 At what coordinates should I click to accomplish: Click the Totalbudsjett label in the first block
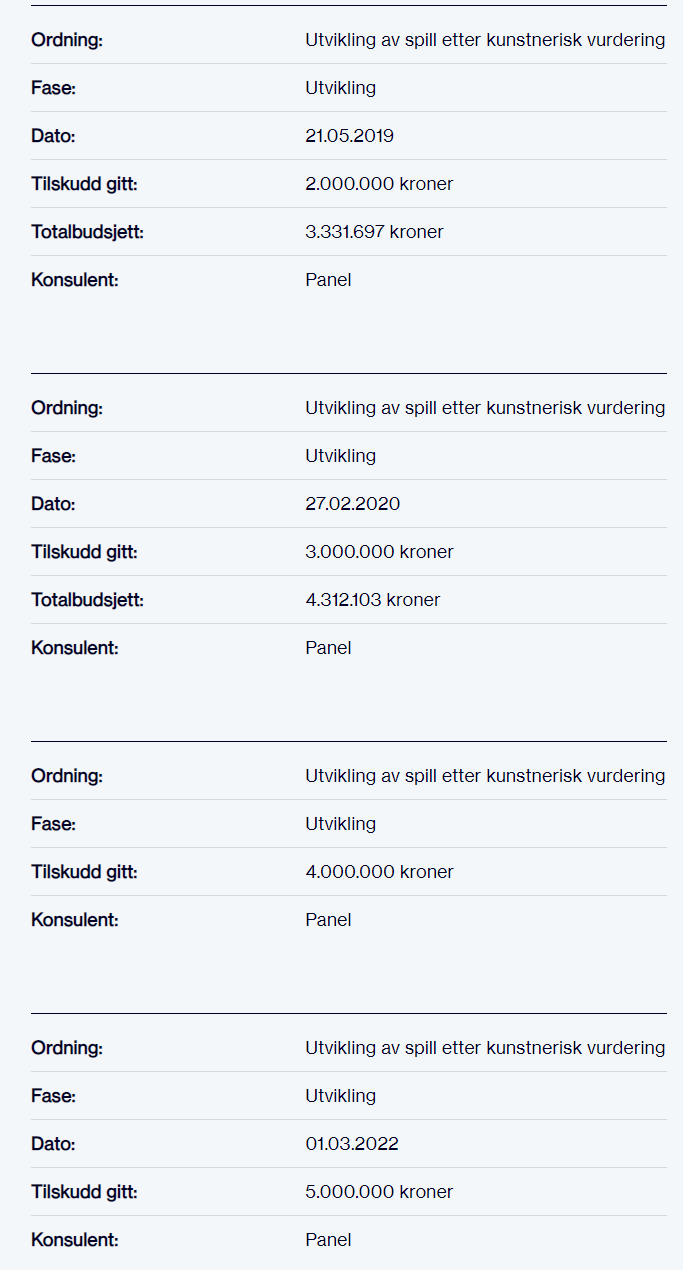[x=87, y=232]
